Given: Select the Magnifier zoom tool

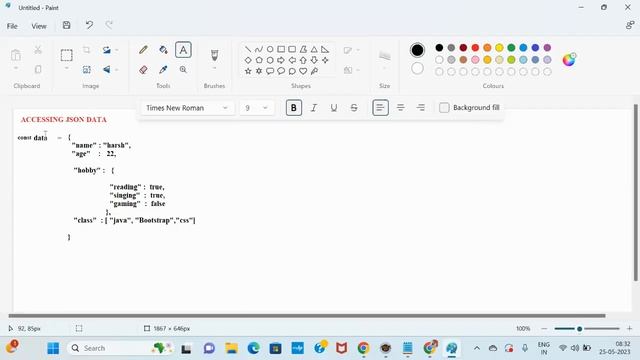Looking at the screenshot, I should [183, 69].
